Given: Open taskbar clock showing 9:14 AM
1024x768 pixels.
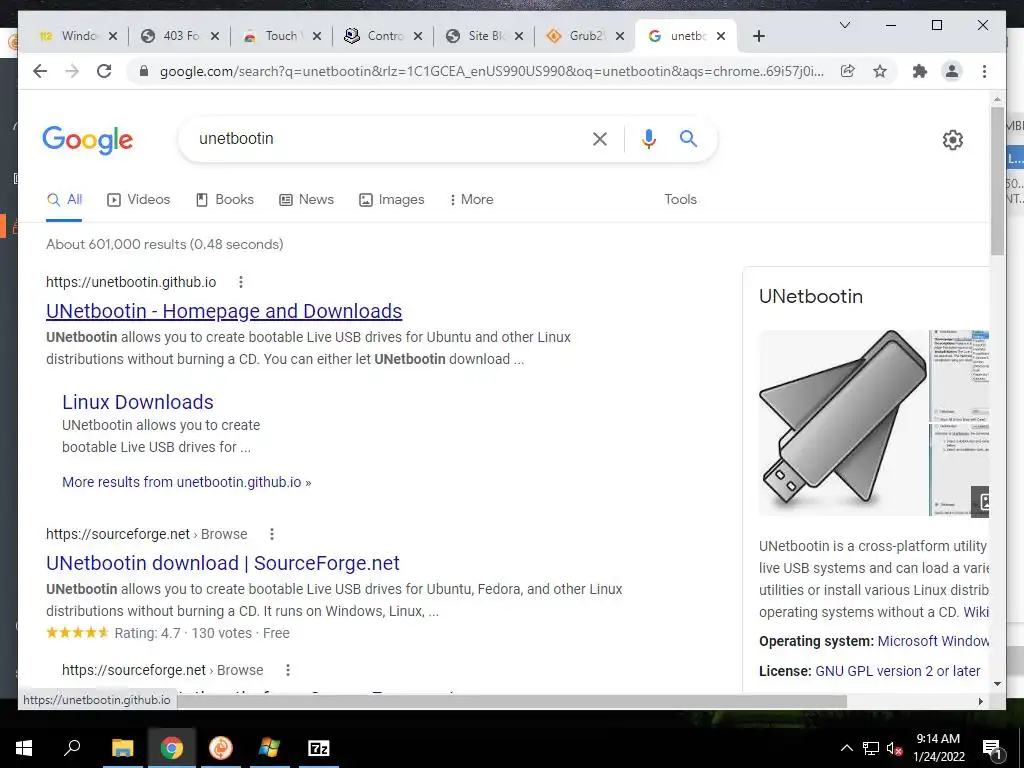Looking at the screenshot, I should click(938, 748).
